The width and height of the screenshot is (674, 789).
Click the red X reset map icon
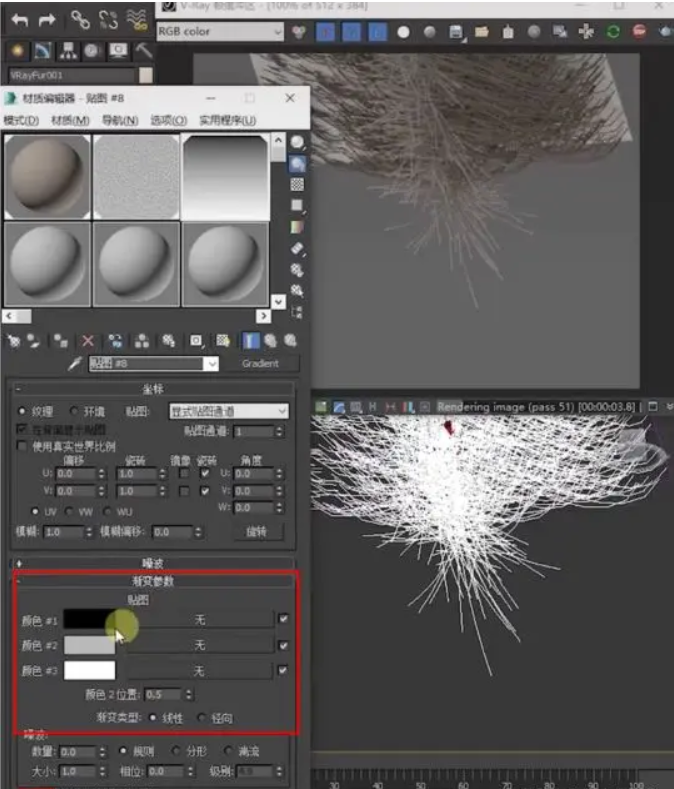pyautogui.click(x=87, y=341)
